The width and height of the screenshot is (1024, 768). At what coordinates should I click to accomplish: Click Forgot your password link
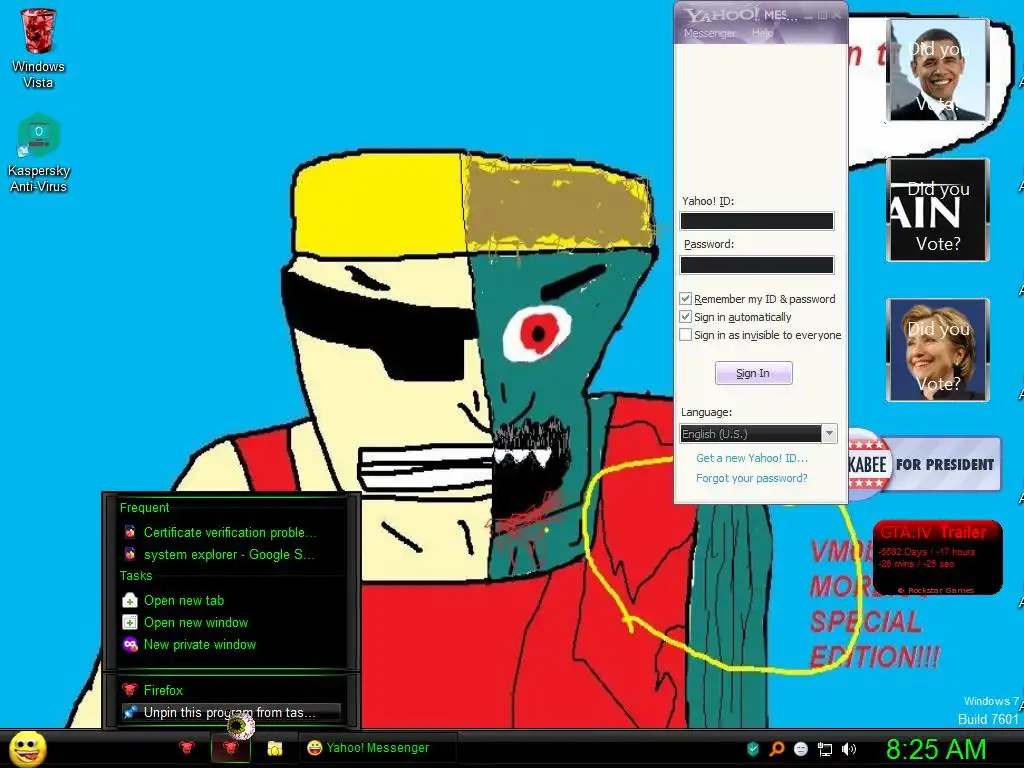pos(752,478)
